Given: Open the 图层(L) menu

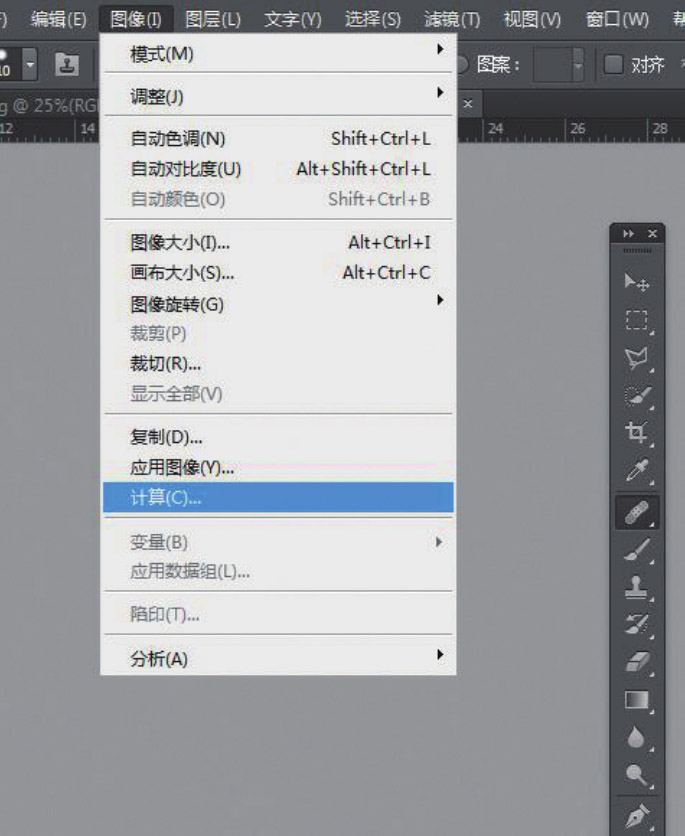Looking at the screenshot, I should click(x=213, y=19).
